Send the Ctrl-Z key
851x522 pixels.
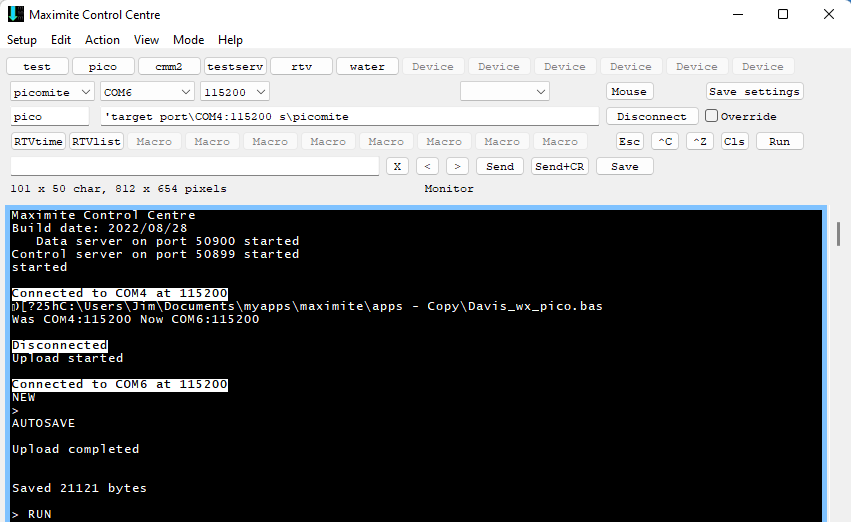[x=700, y=141]
